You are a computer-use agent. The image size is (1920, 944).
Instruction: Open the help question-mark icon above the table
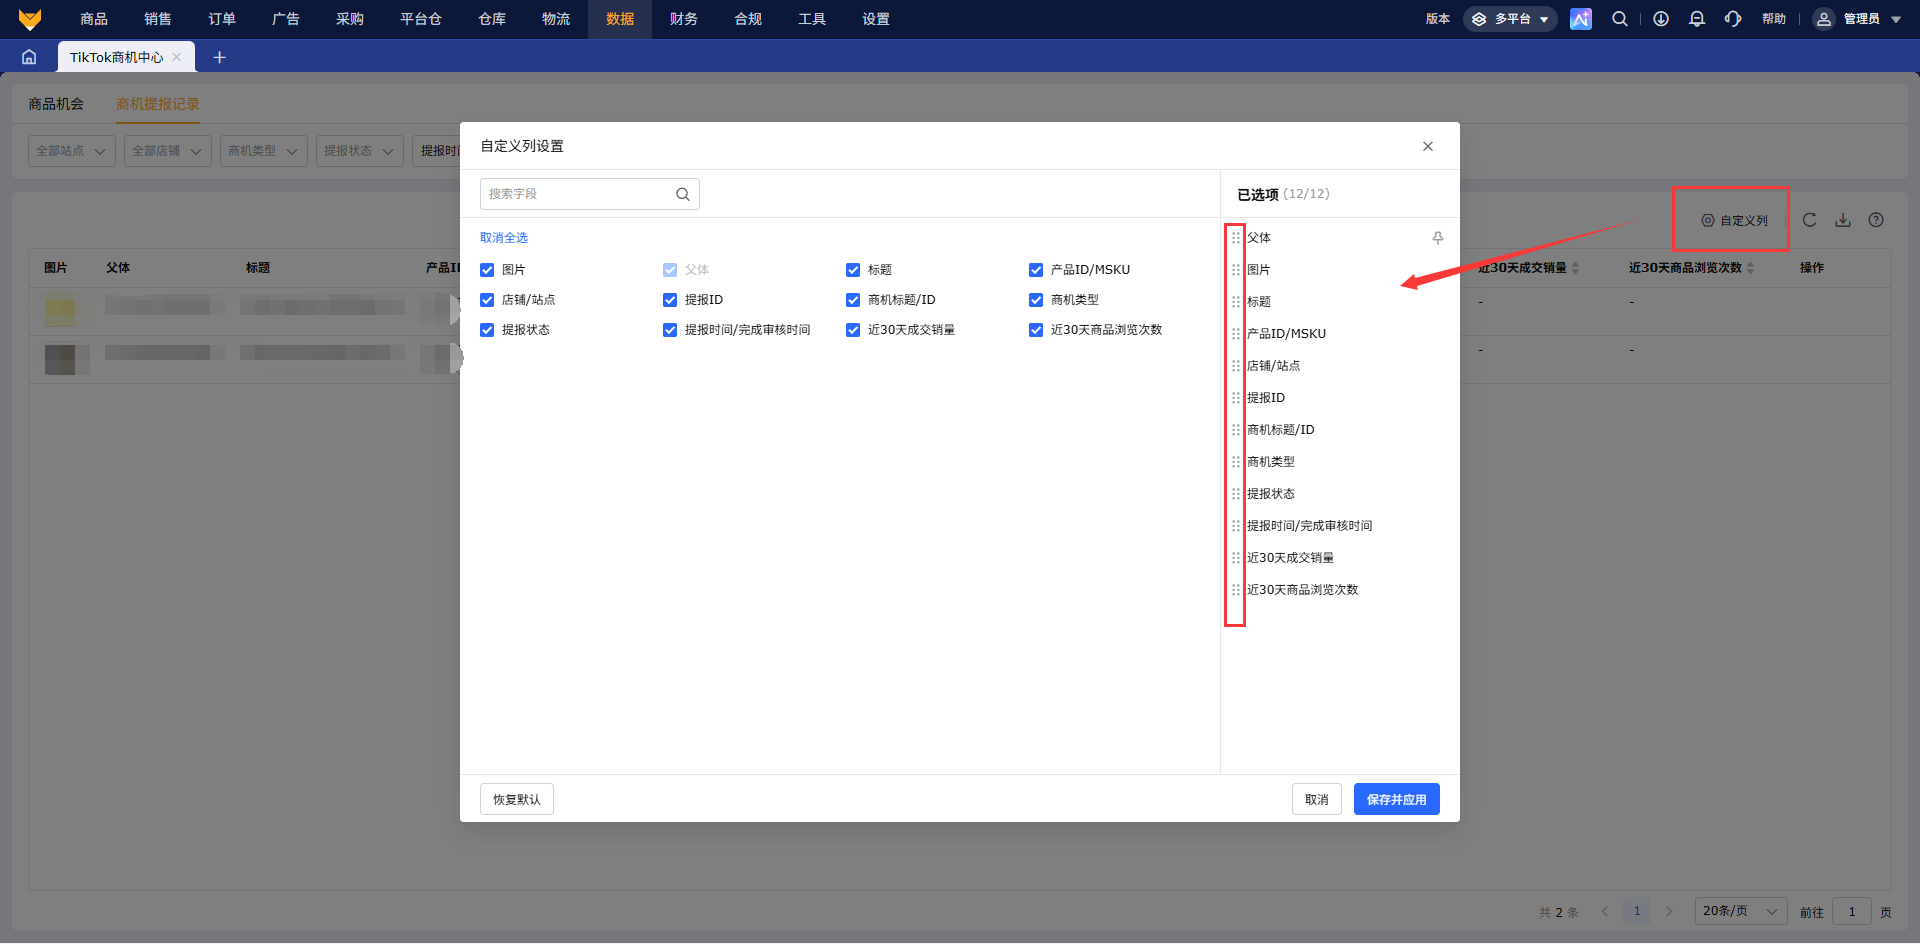[1876, 220]
